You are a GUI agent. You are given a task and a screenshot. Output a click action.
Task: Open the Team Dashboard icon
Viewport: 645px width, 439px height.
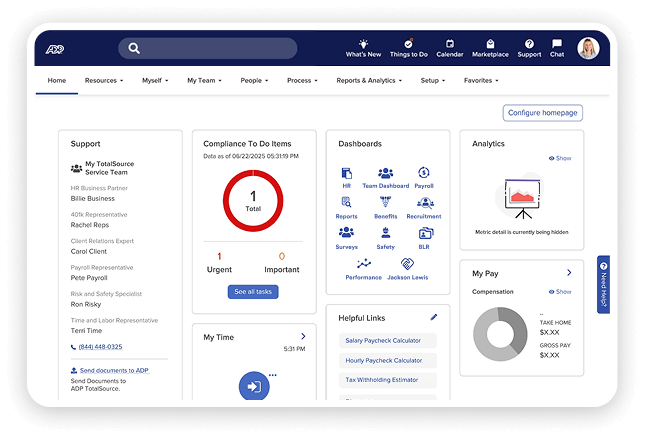point(385,173)
